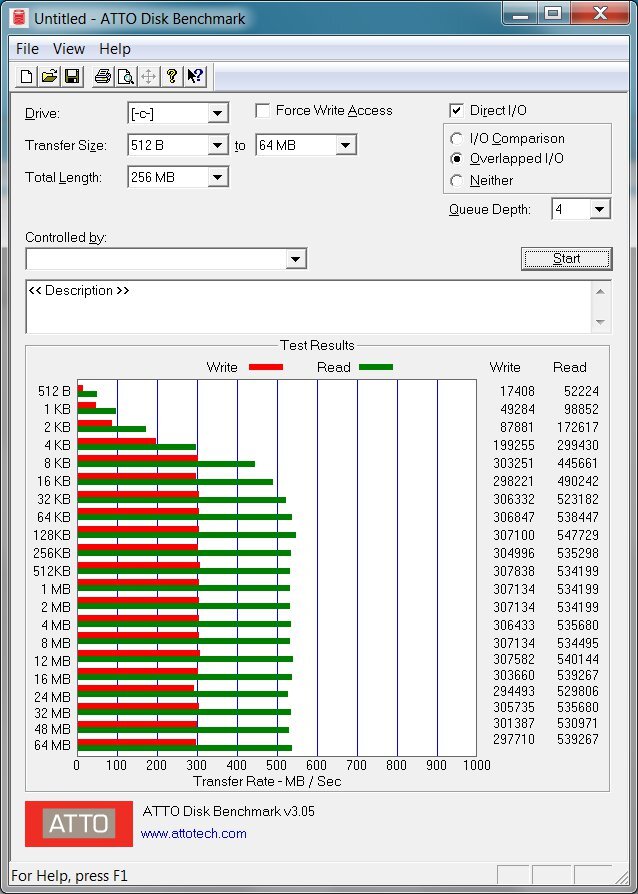Image resolution: width=638 pixels, height=894 pixels.
Task: Open Print Preview from the toolbar
Action: (125, 76)
